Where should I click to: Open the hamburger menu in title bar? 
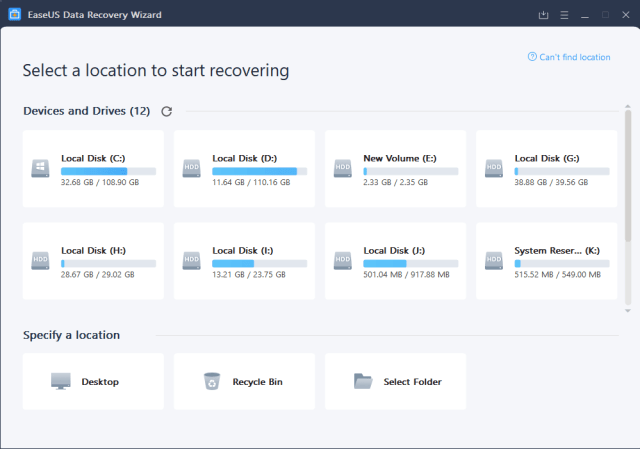(564, 15)
